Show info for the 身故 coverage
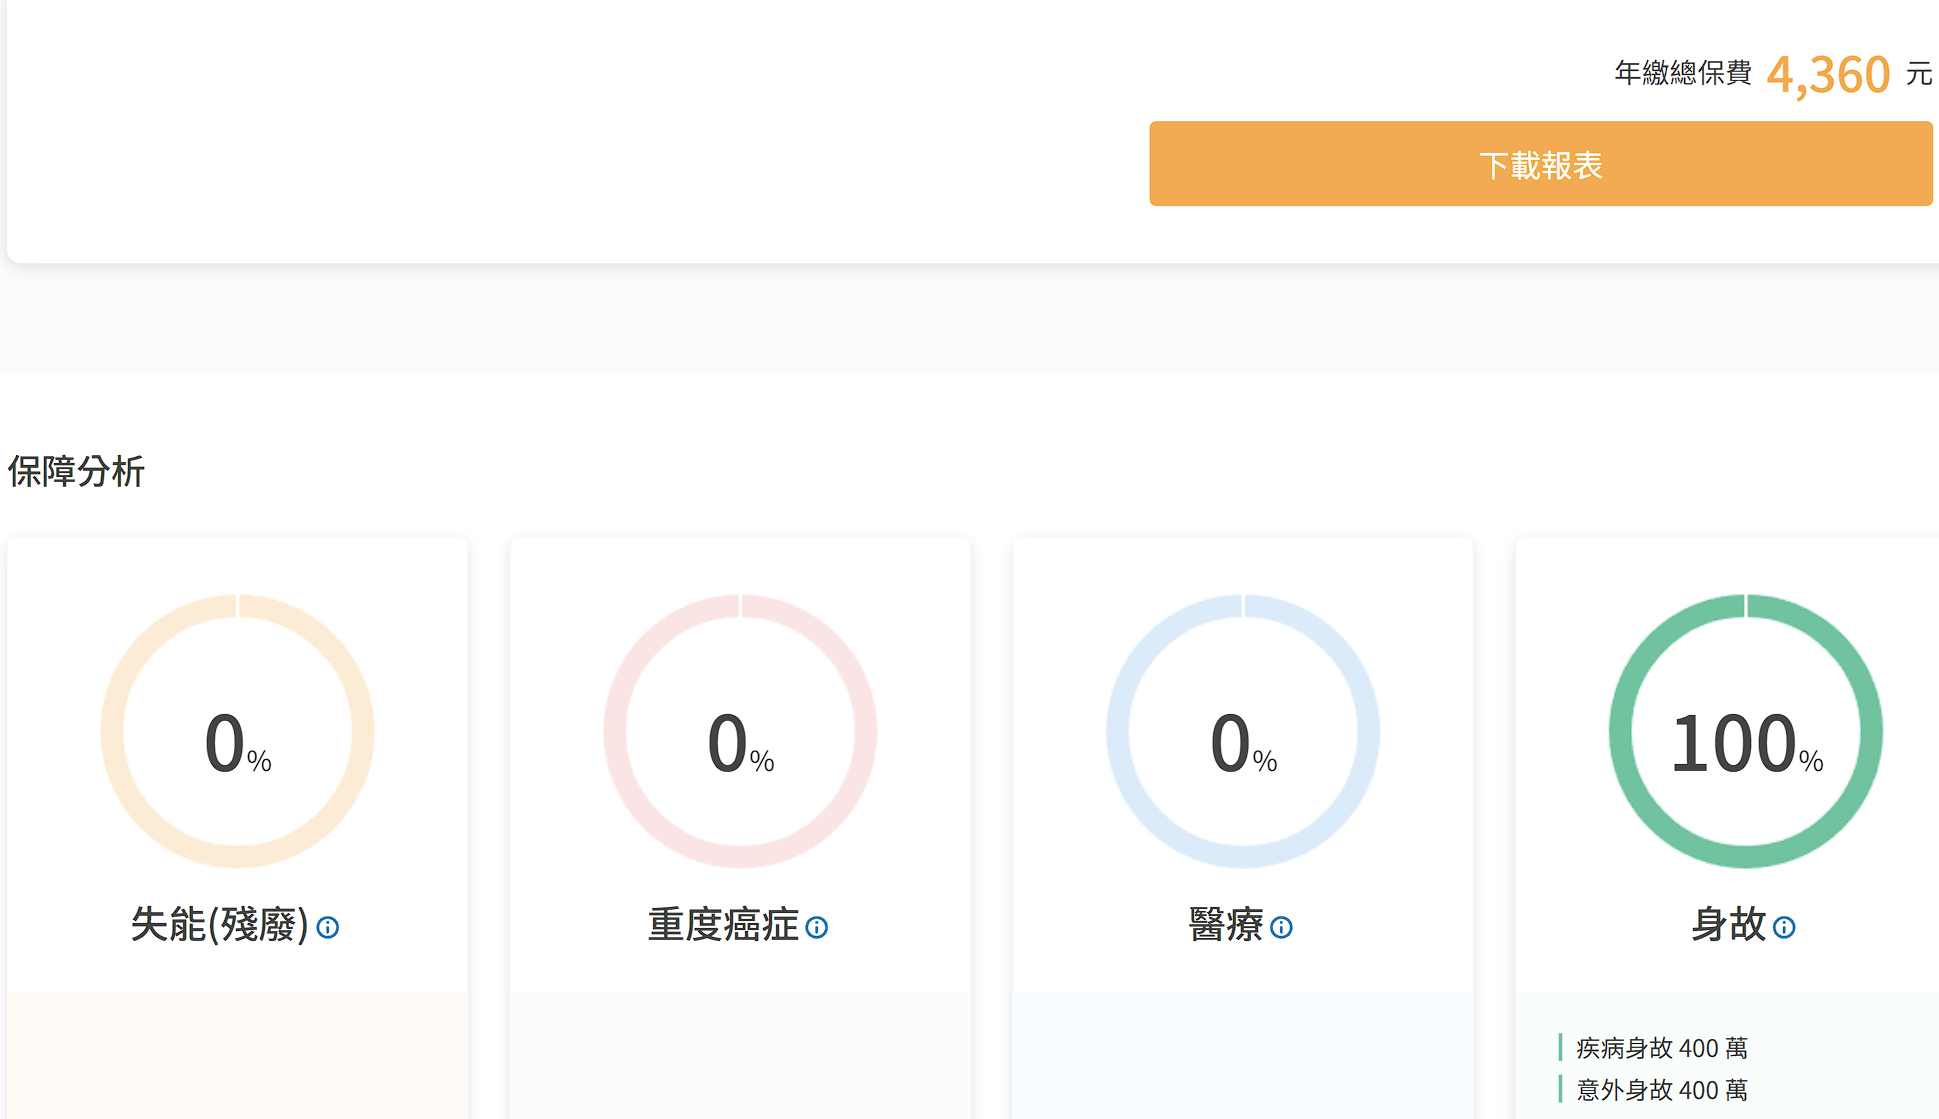 (x=1783, y=927)
